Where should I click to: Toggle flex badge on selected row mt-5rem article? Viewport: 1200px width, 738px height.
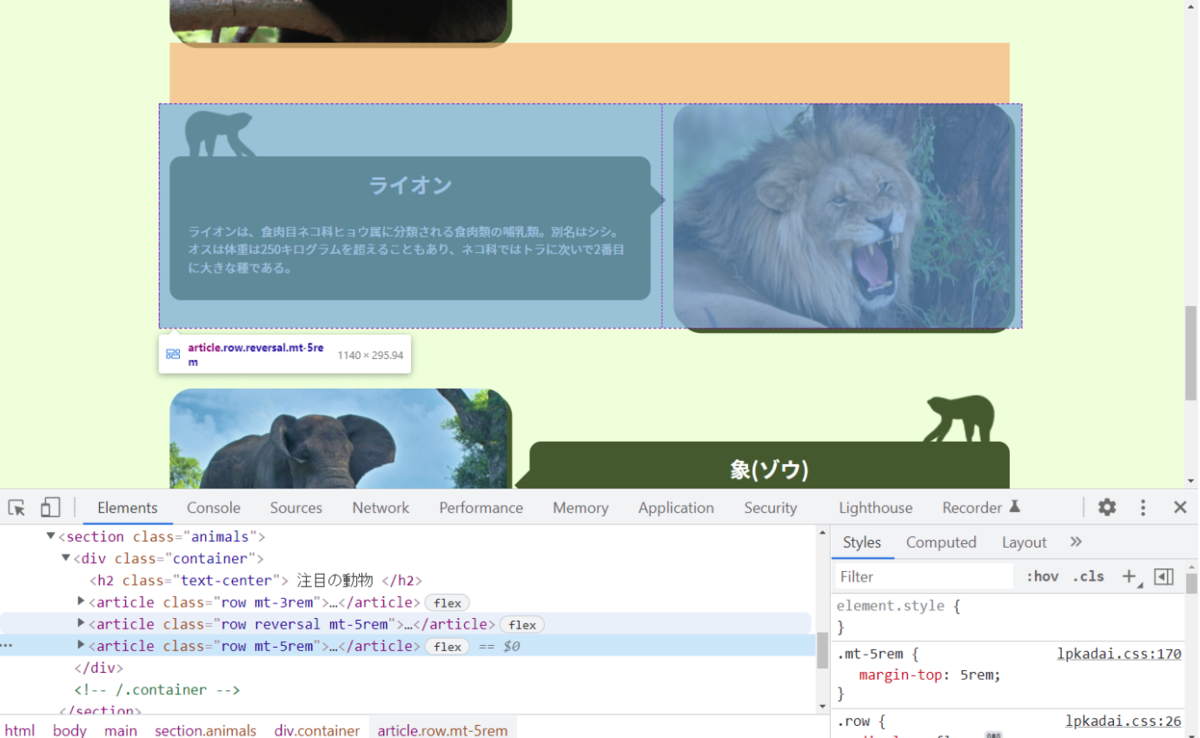(x=447, y=647)
